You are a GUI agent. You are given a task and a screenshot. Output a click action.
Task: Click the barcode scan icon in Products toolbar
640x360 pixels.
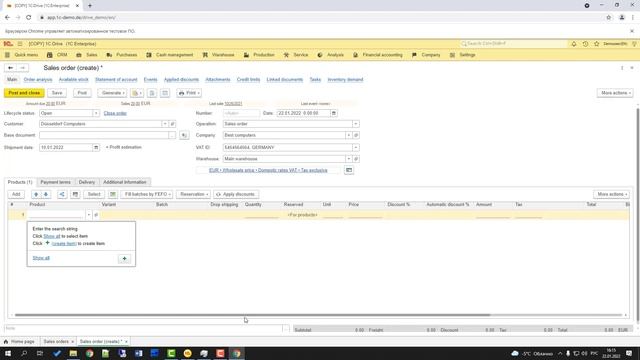point(75,194)
